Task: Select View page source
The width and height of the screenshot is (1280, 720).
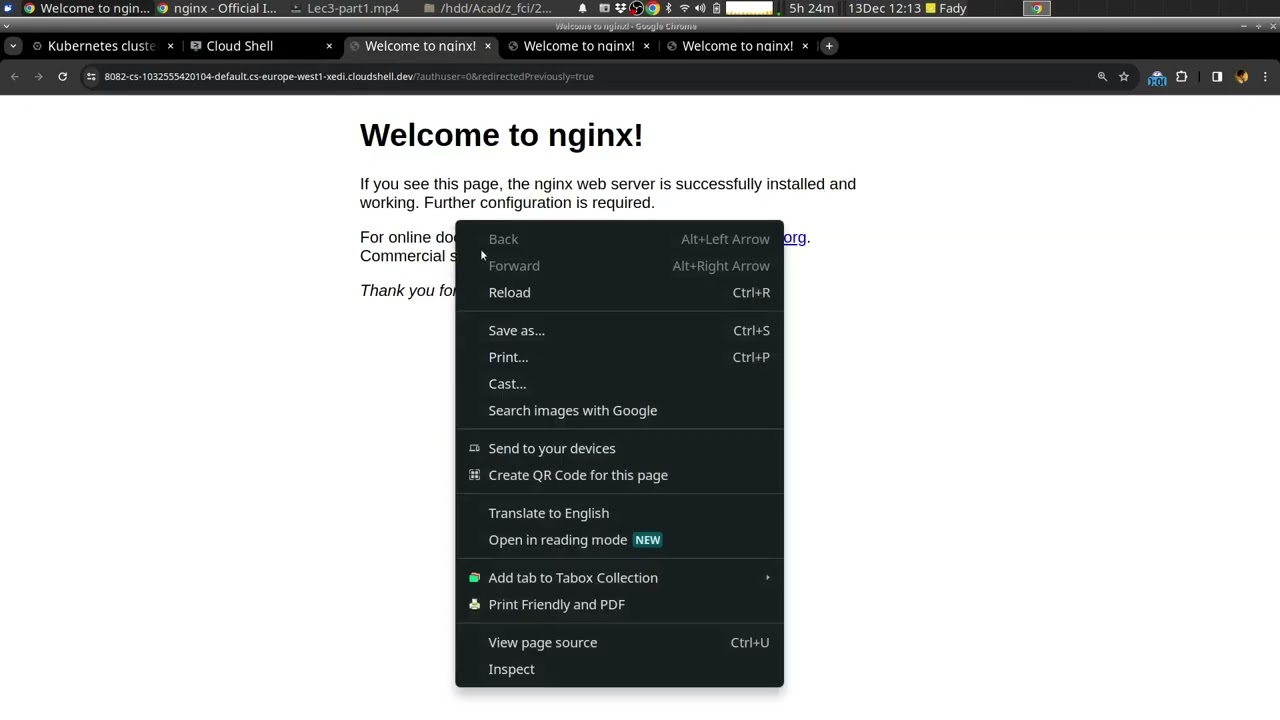Action: point(619,643)
